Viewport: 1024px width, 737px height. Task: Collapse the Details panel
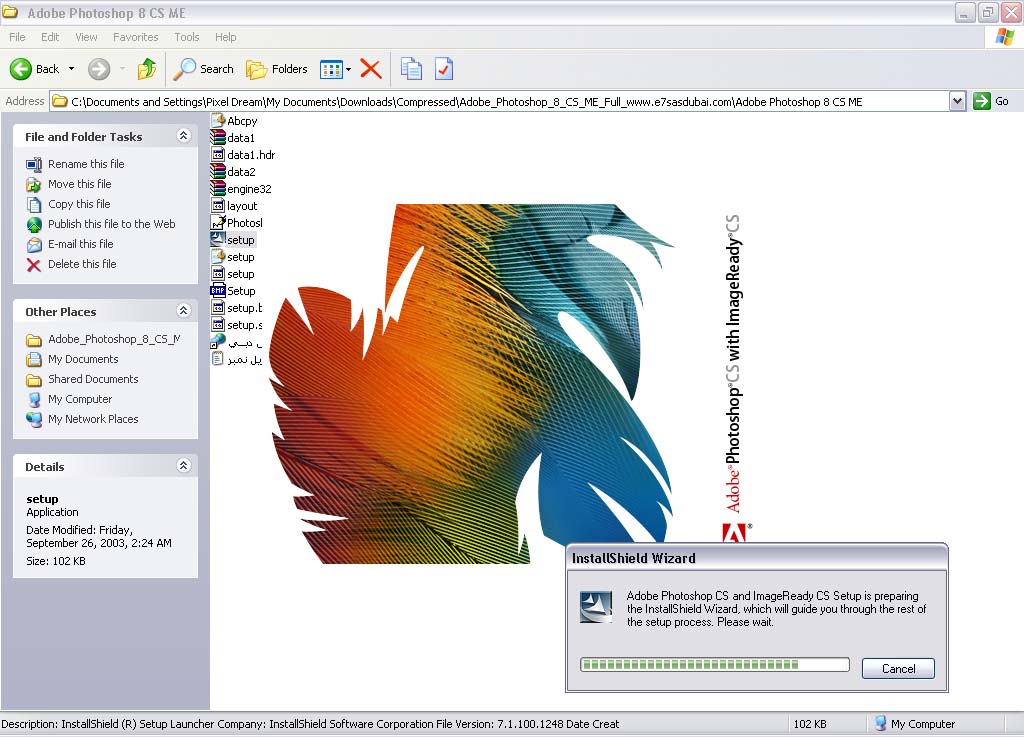coord(183,466)
